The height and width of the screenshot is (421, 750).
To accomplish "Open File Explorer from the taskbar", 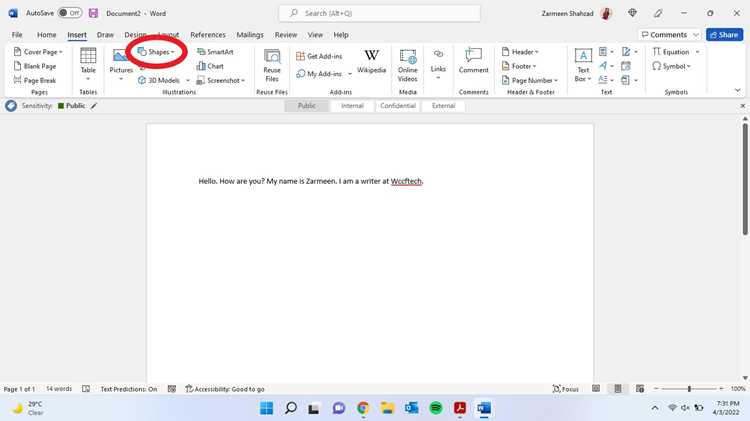I will [387, 408].
